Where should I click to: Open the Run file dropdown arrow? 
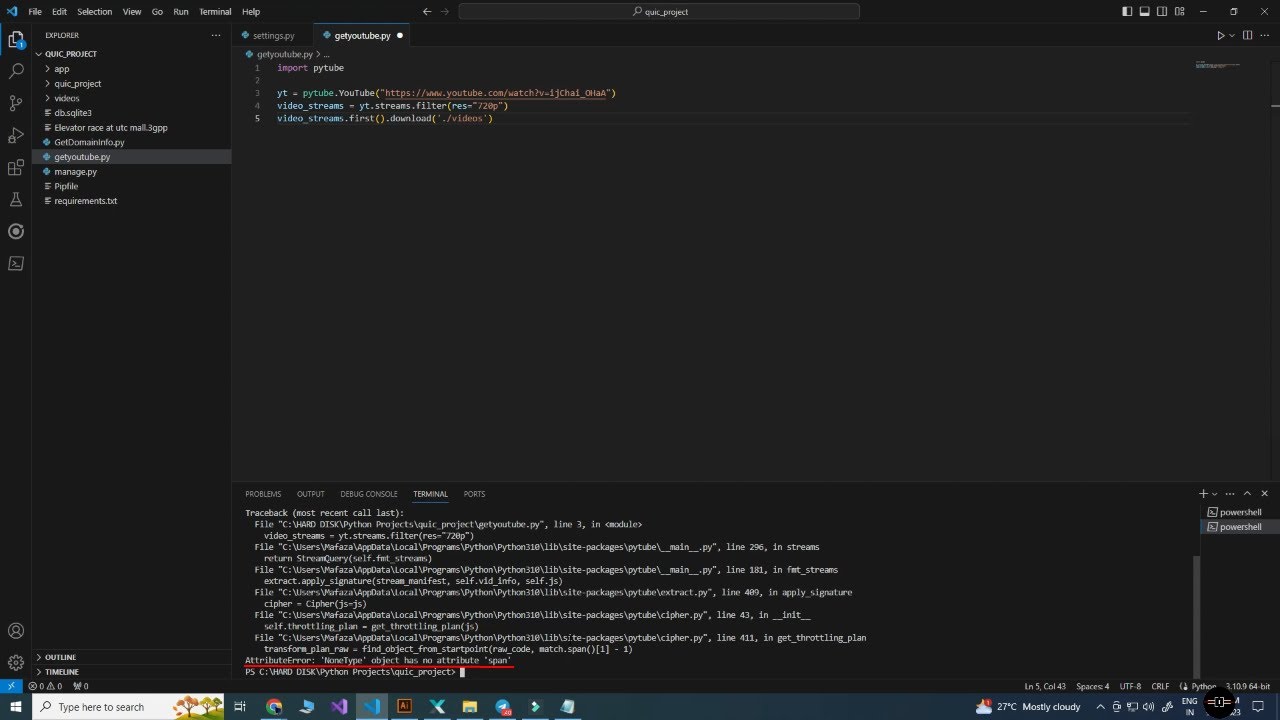(x=1232, y=36)
